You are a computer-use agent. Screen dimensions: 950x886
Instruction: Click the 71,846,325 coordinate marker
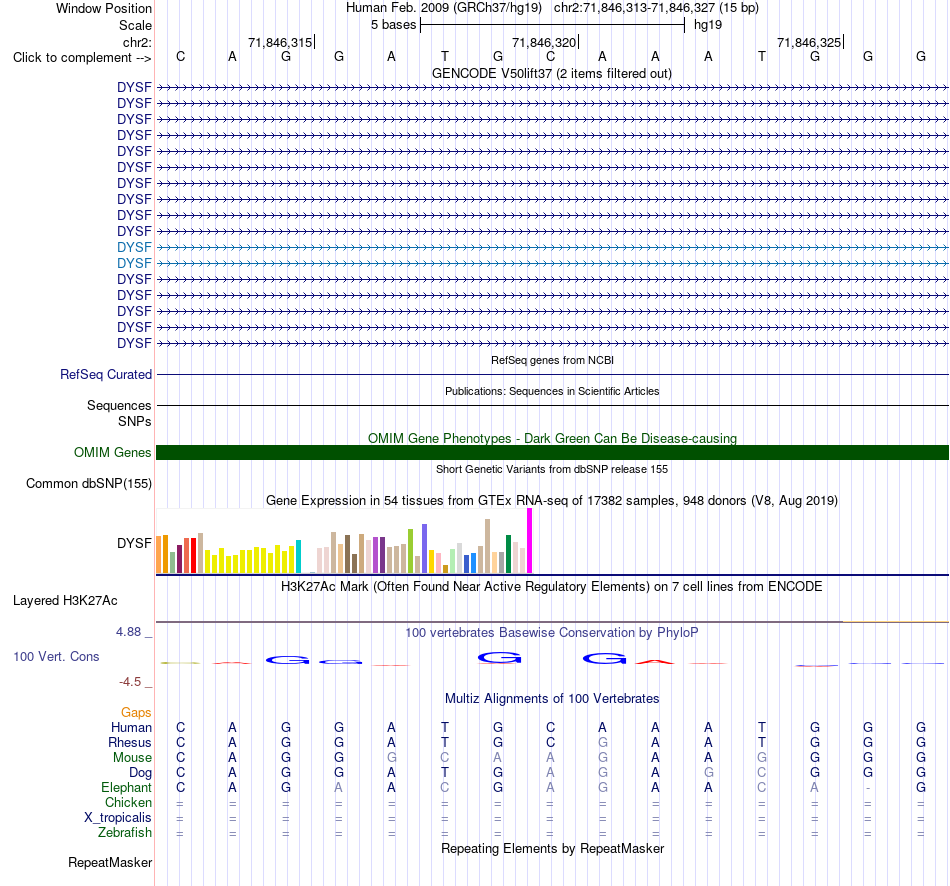[809, 42]
